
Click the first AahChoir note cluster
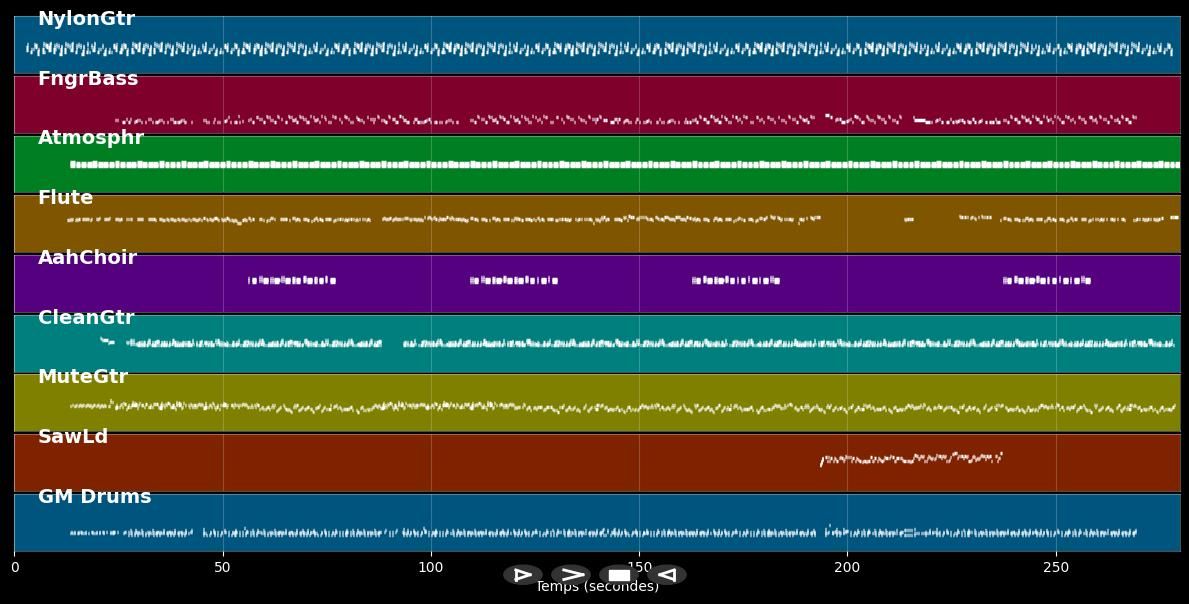[292, 281]
